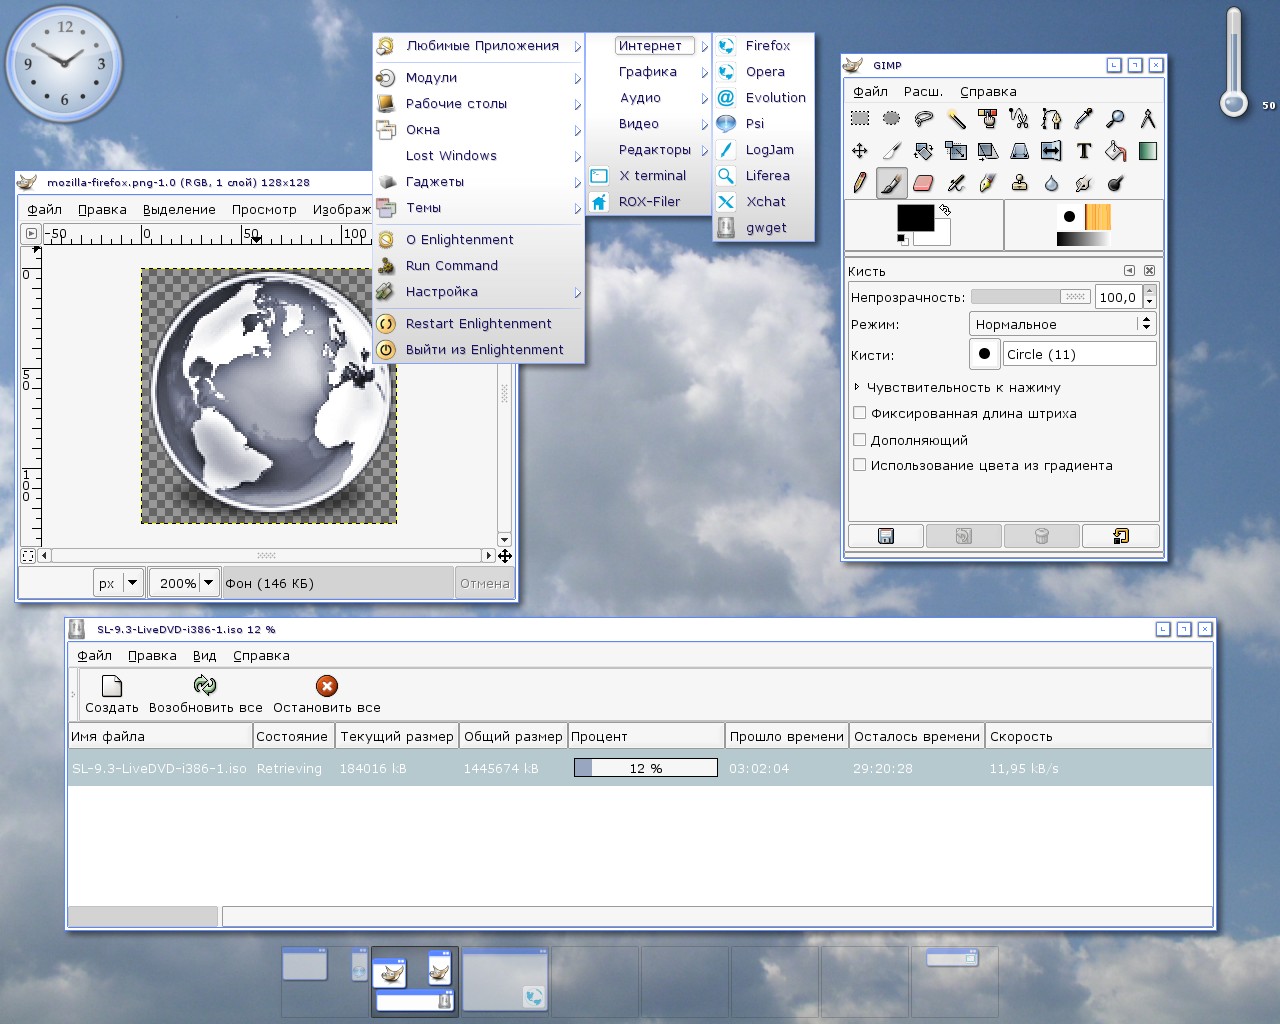Select the Zoom magnifier tool
Viewport: 1280px width, 1024px height.
[x=1116, y=119]
